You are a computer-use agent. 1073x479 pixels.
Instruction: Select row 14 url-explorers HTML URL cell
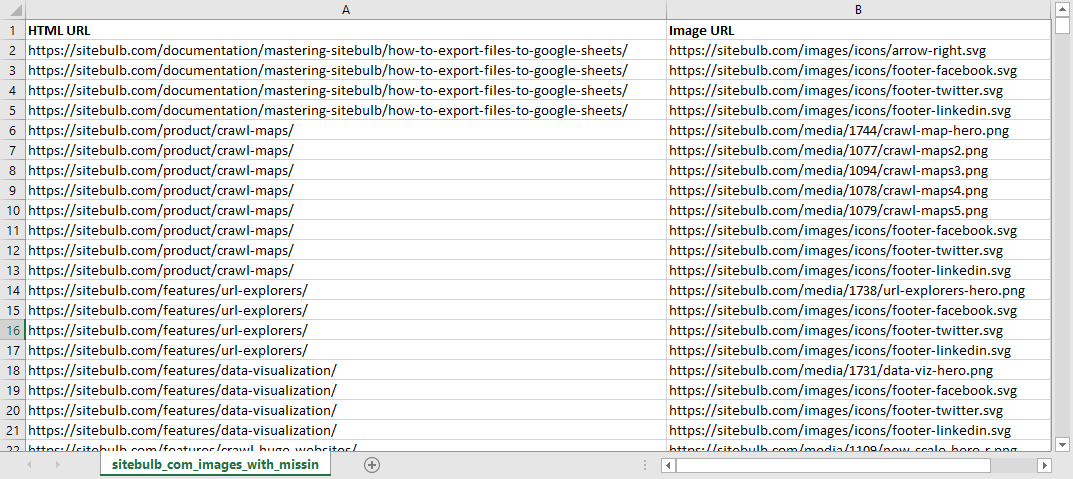click(346, 291)
